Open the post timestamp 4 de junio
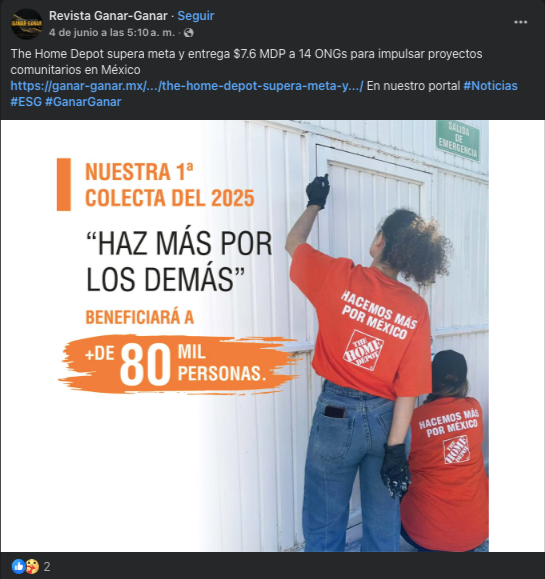This screenshot has height=579, width=545. point(112,33)
